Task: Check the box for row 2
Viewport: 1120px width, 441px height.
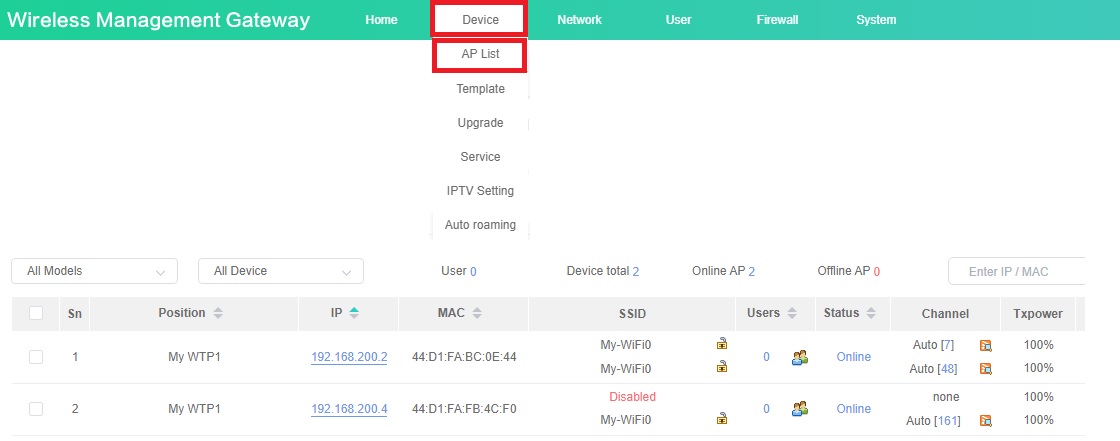Action: [36, 409]
